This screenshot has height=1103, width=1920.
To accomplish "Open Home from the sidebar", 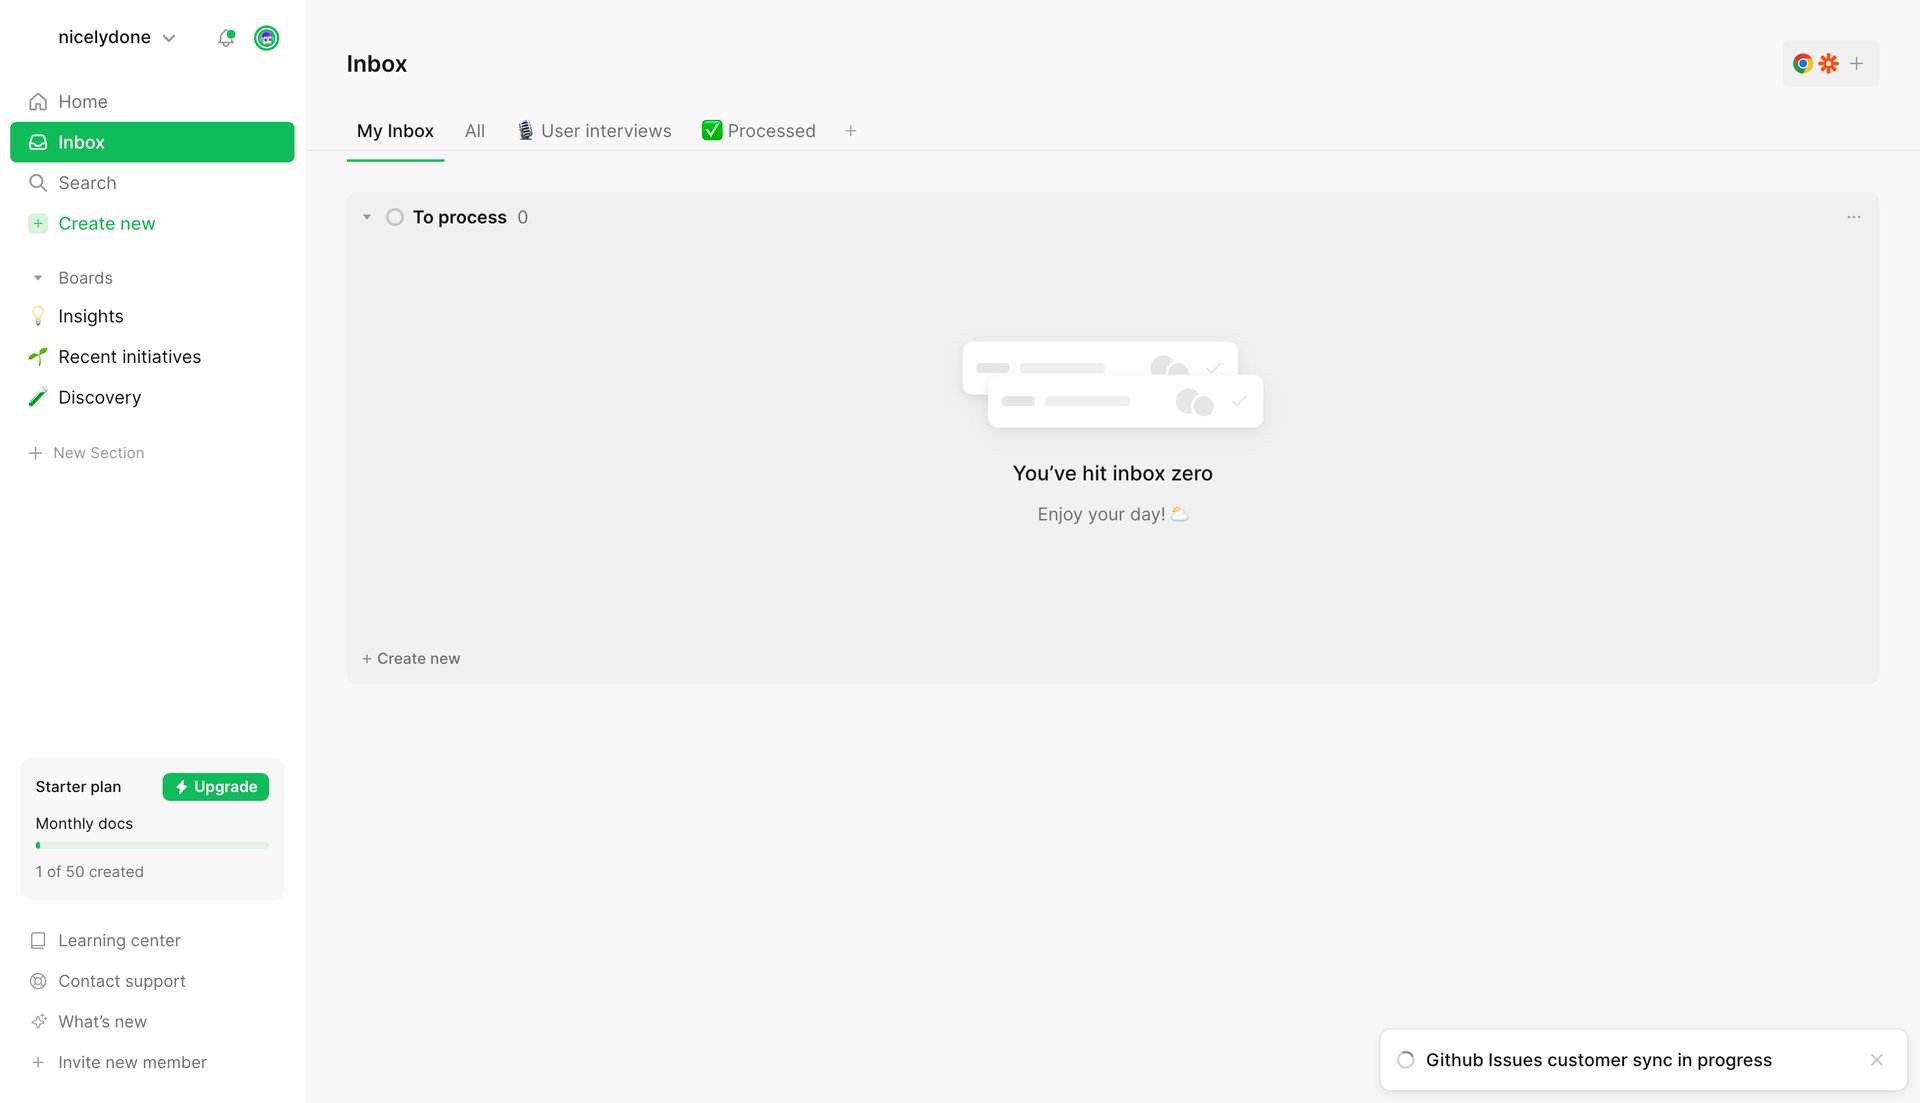I will click(82, 101).
